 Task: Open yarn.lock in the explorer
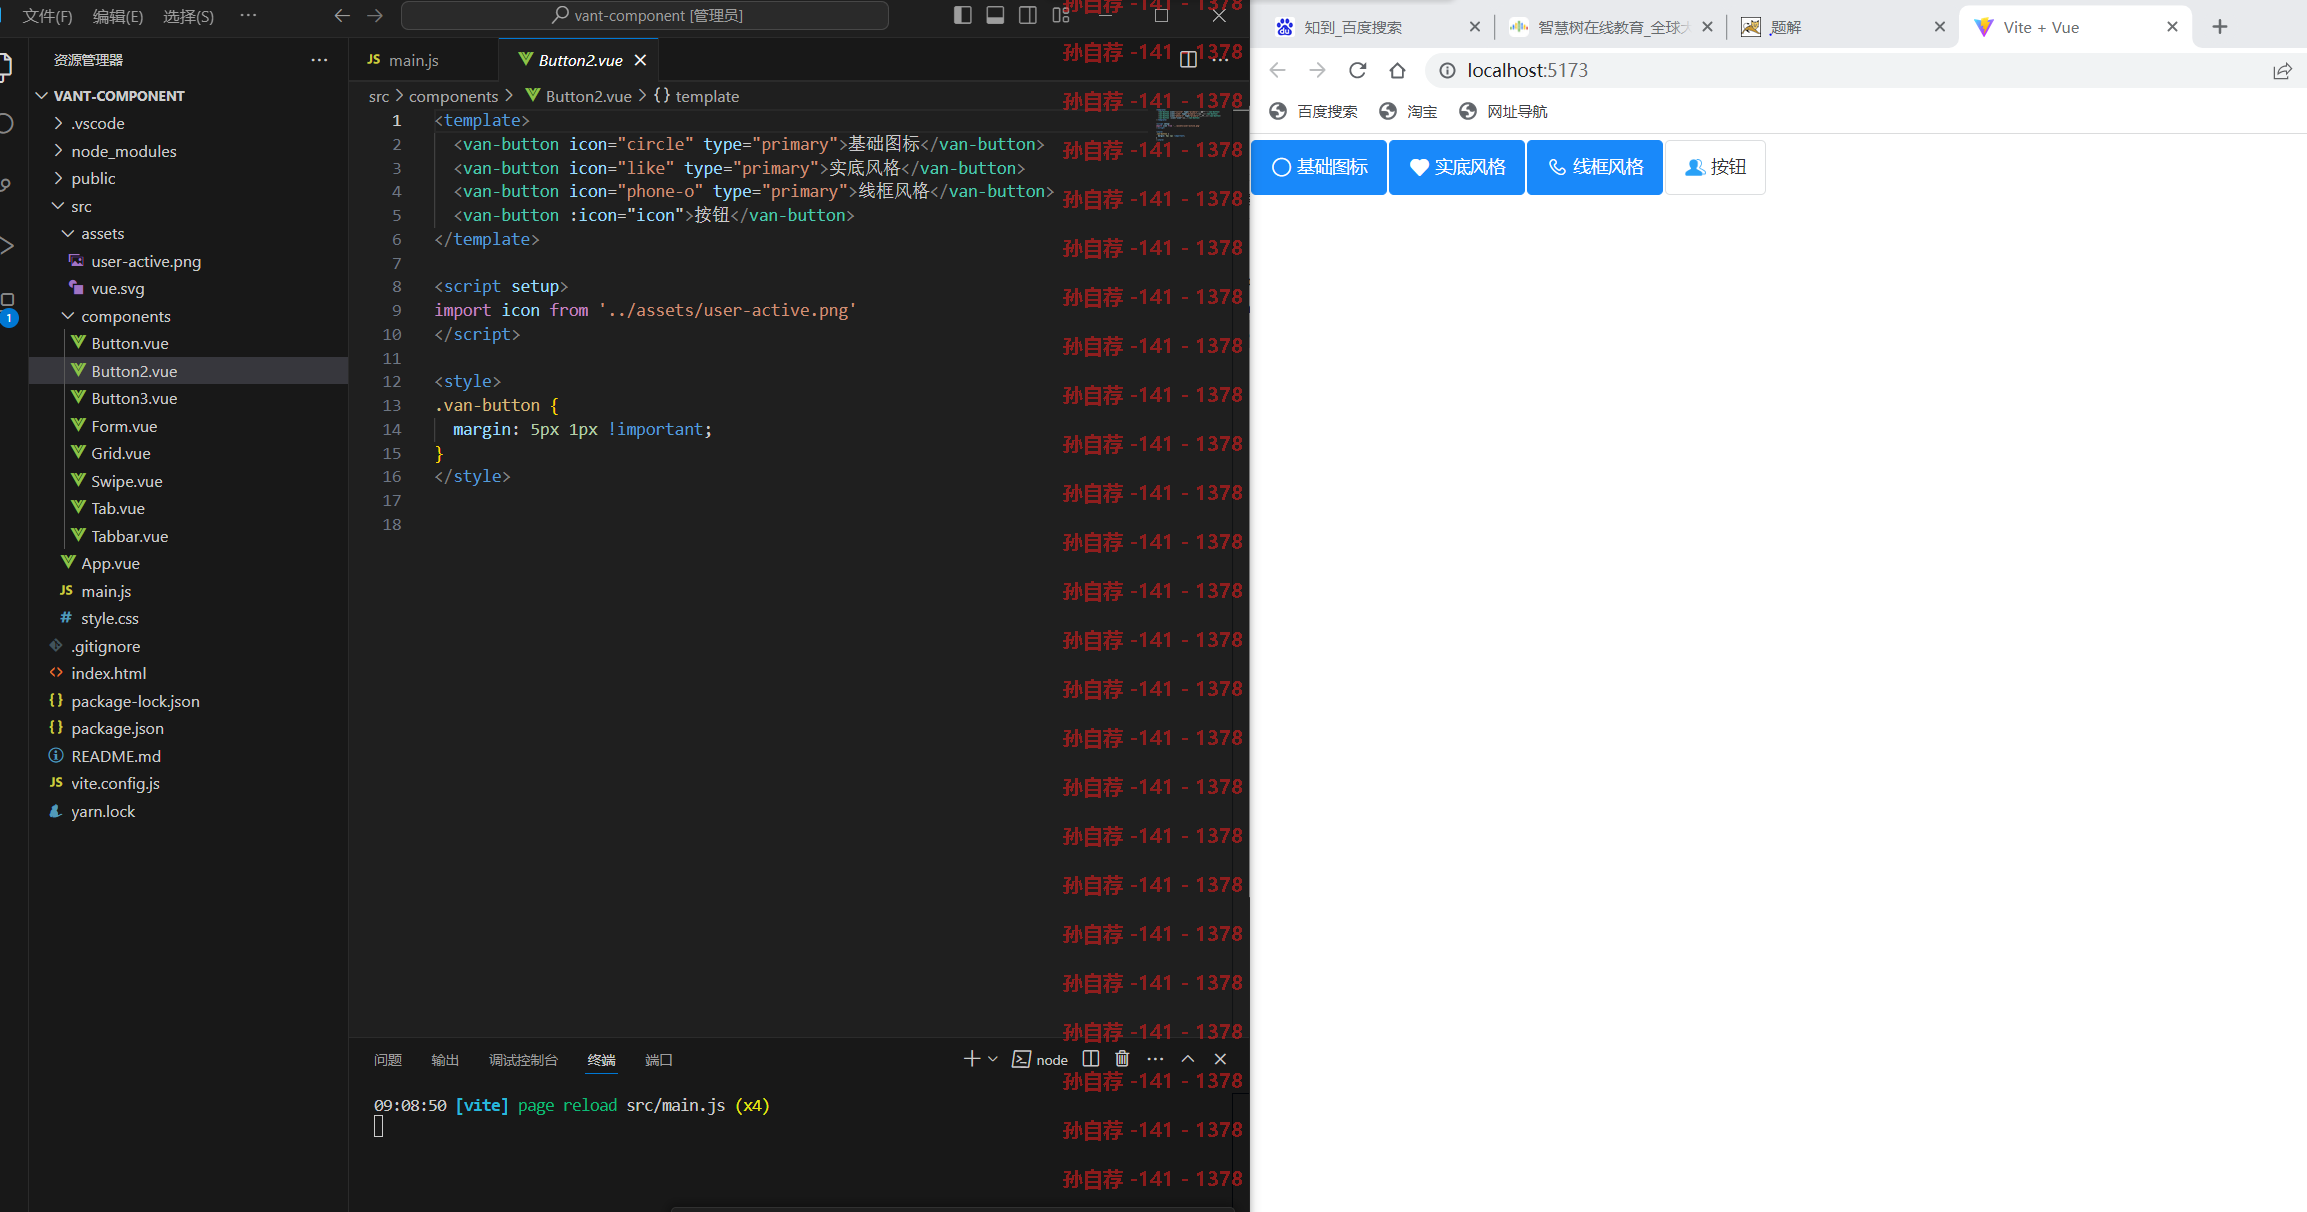pos(103,811)
